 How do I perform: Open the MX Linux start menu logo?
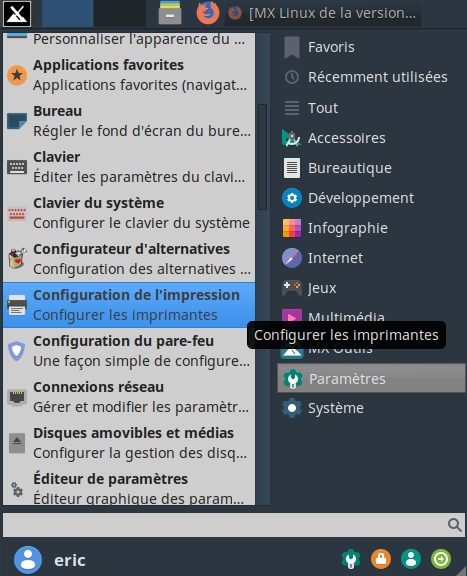(x=17, y=14)
